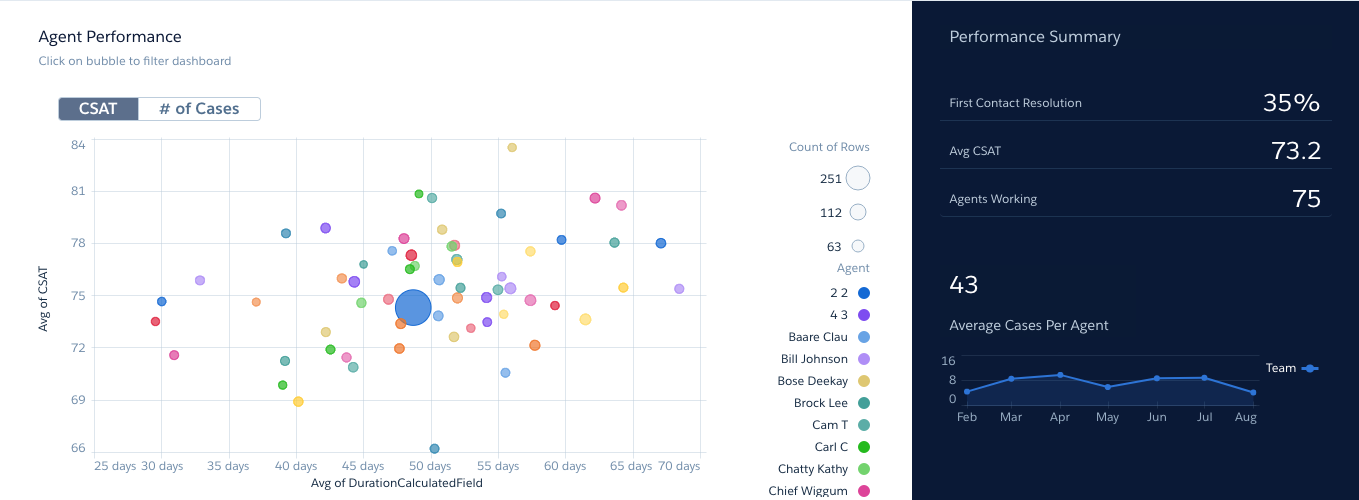Click the teal bubble at CSAT 66
This screenshot has height=500, width=1359.
(x=434, y=449)
